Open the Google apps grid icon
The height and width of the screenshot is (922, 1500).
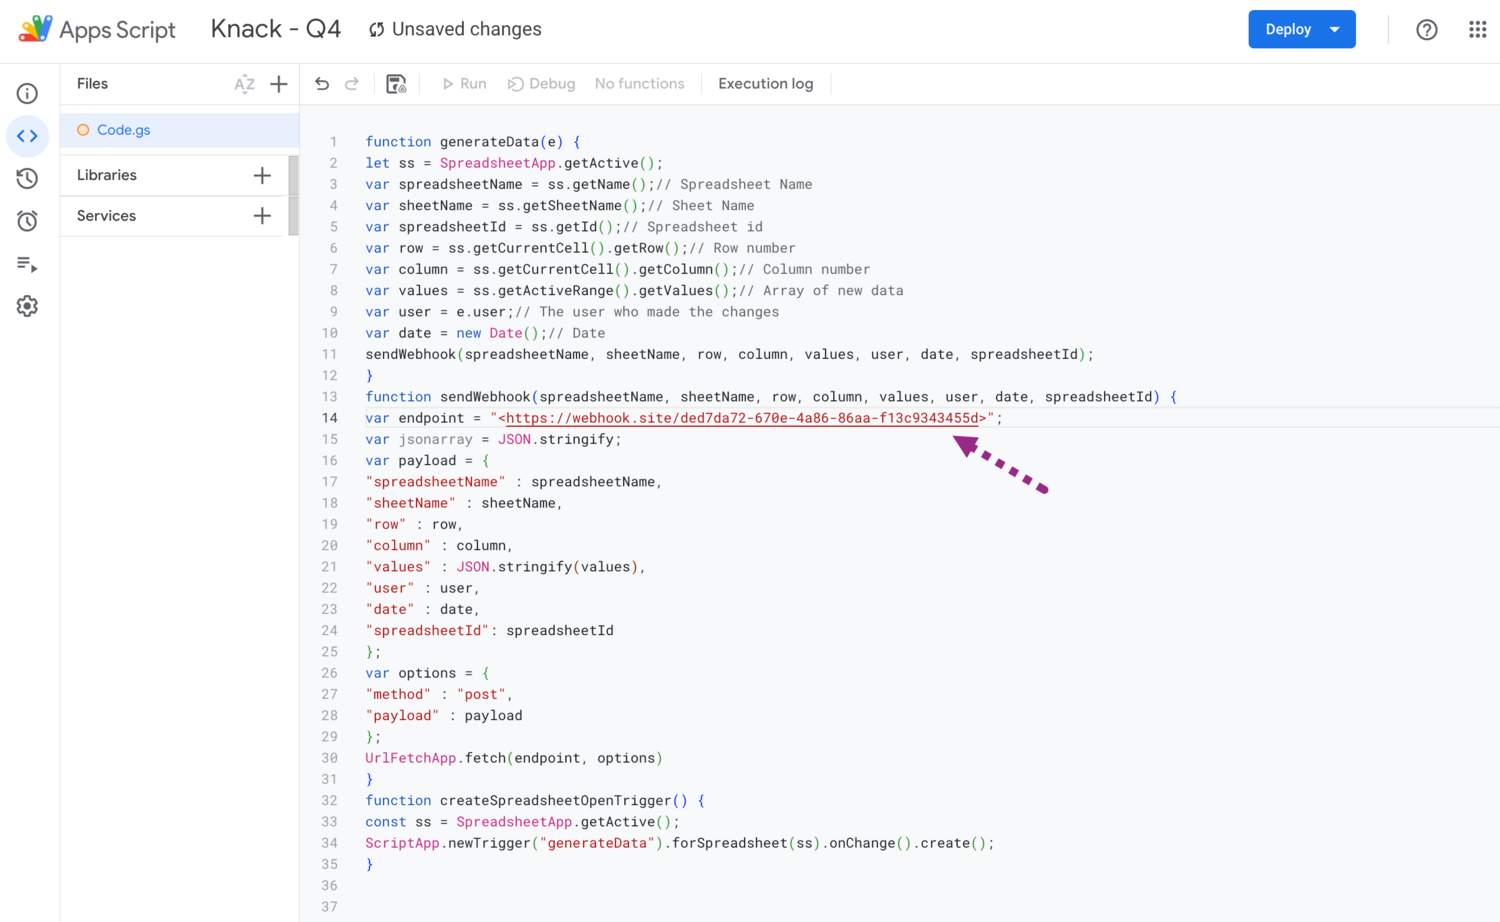1477,30
